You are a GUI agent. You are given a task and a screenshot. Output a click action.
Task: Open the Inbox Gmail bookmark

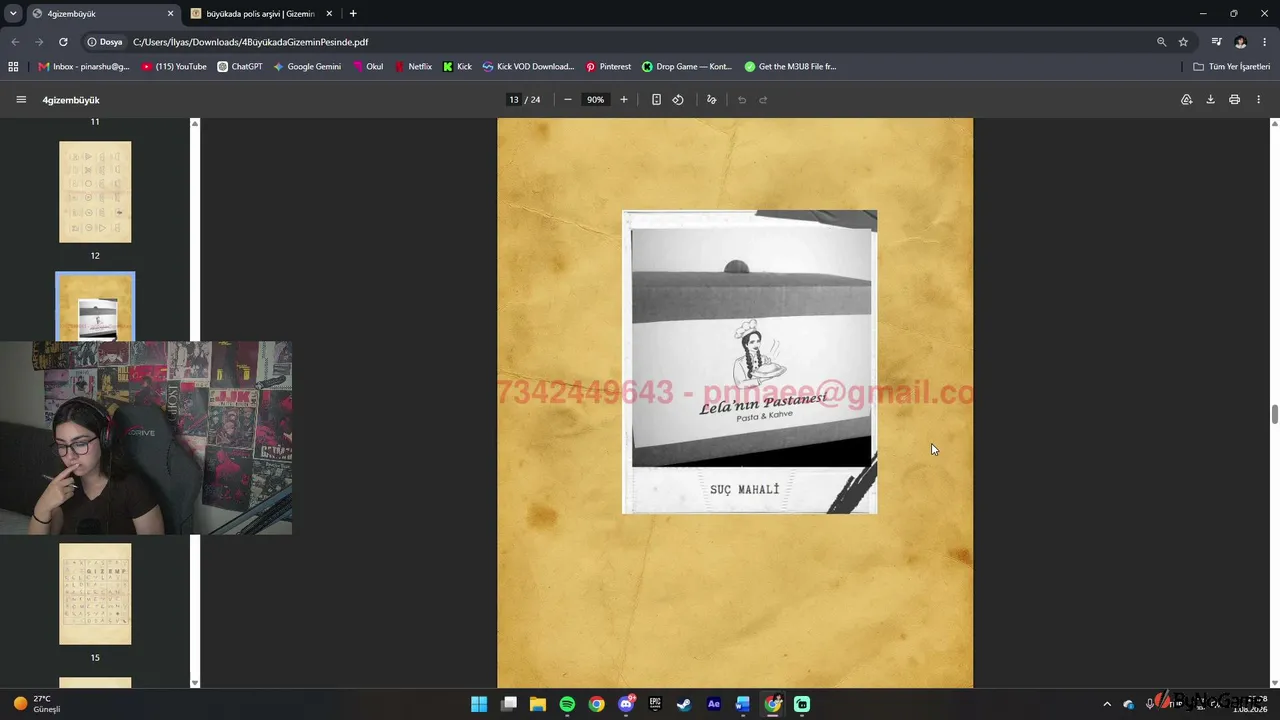[x=84, y=67]
